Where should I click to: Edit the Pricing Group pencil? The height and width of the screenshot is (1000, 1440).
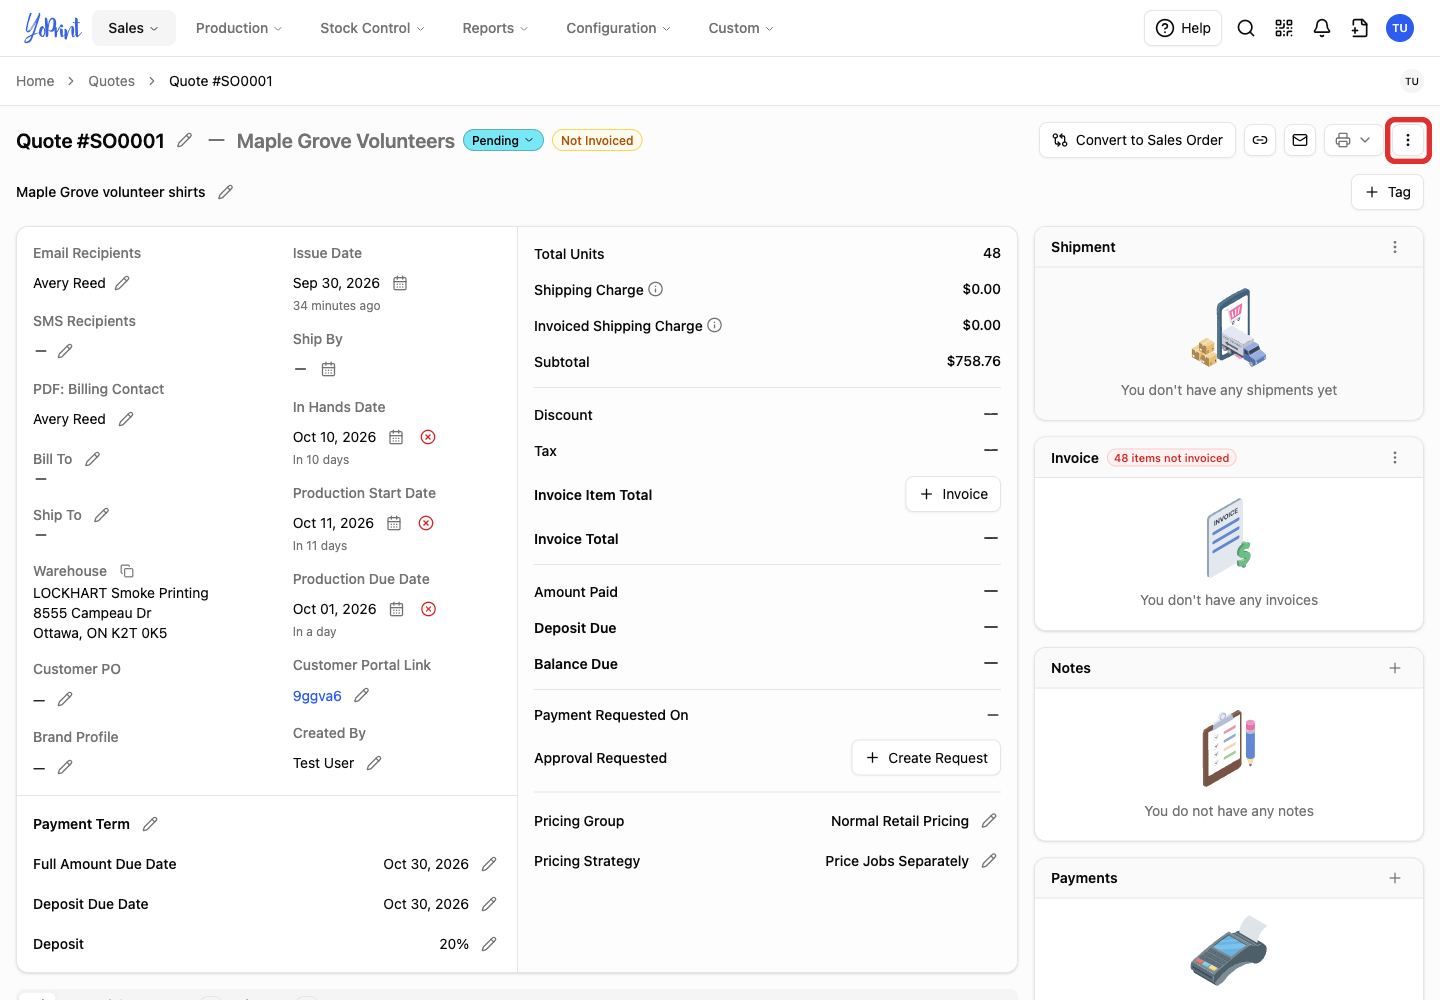tap(989, 821)
